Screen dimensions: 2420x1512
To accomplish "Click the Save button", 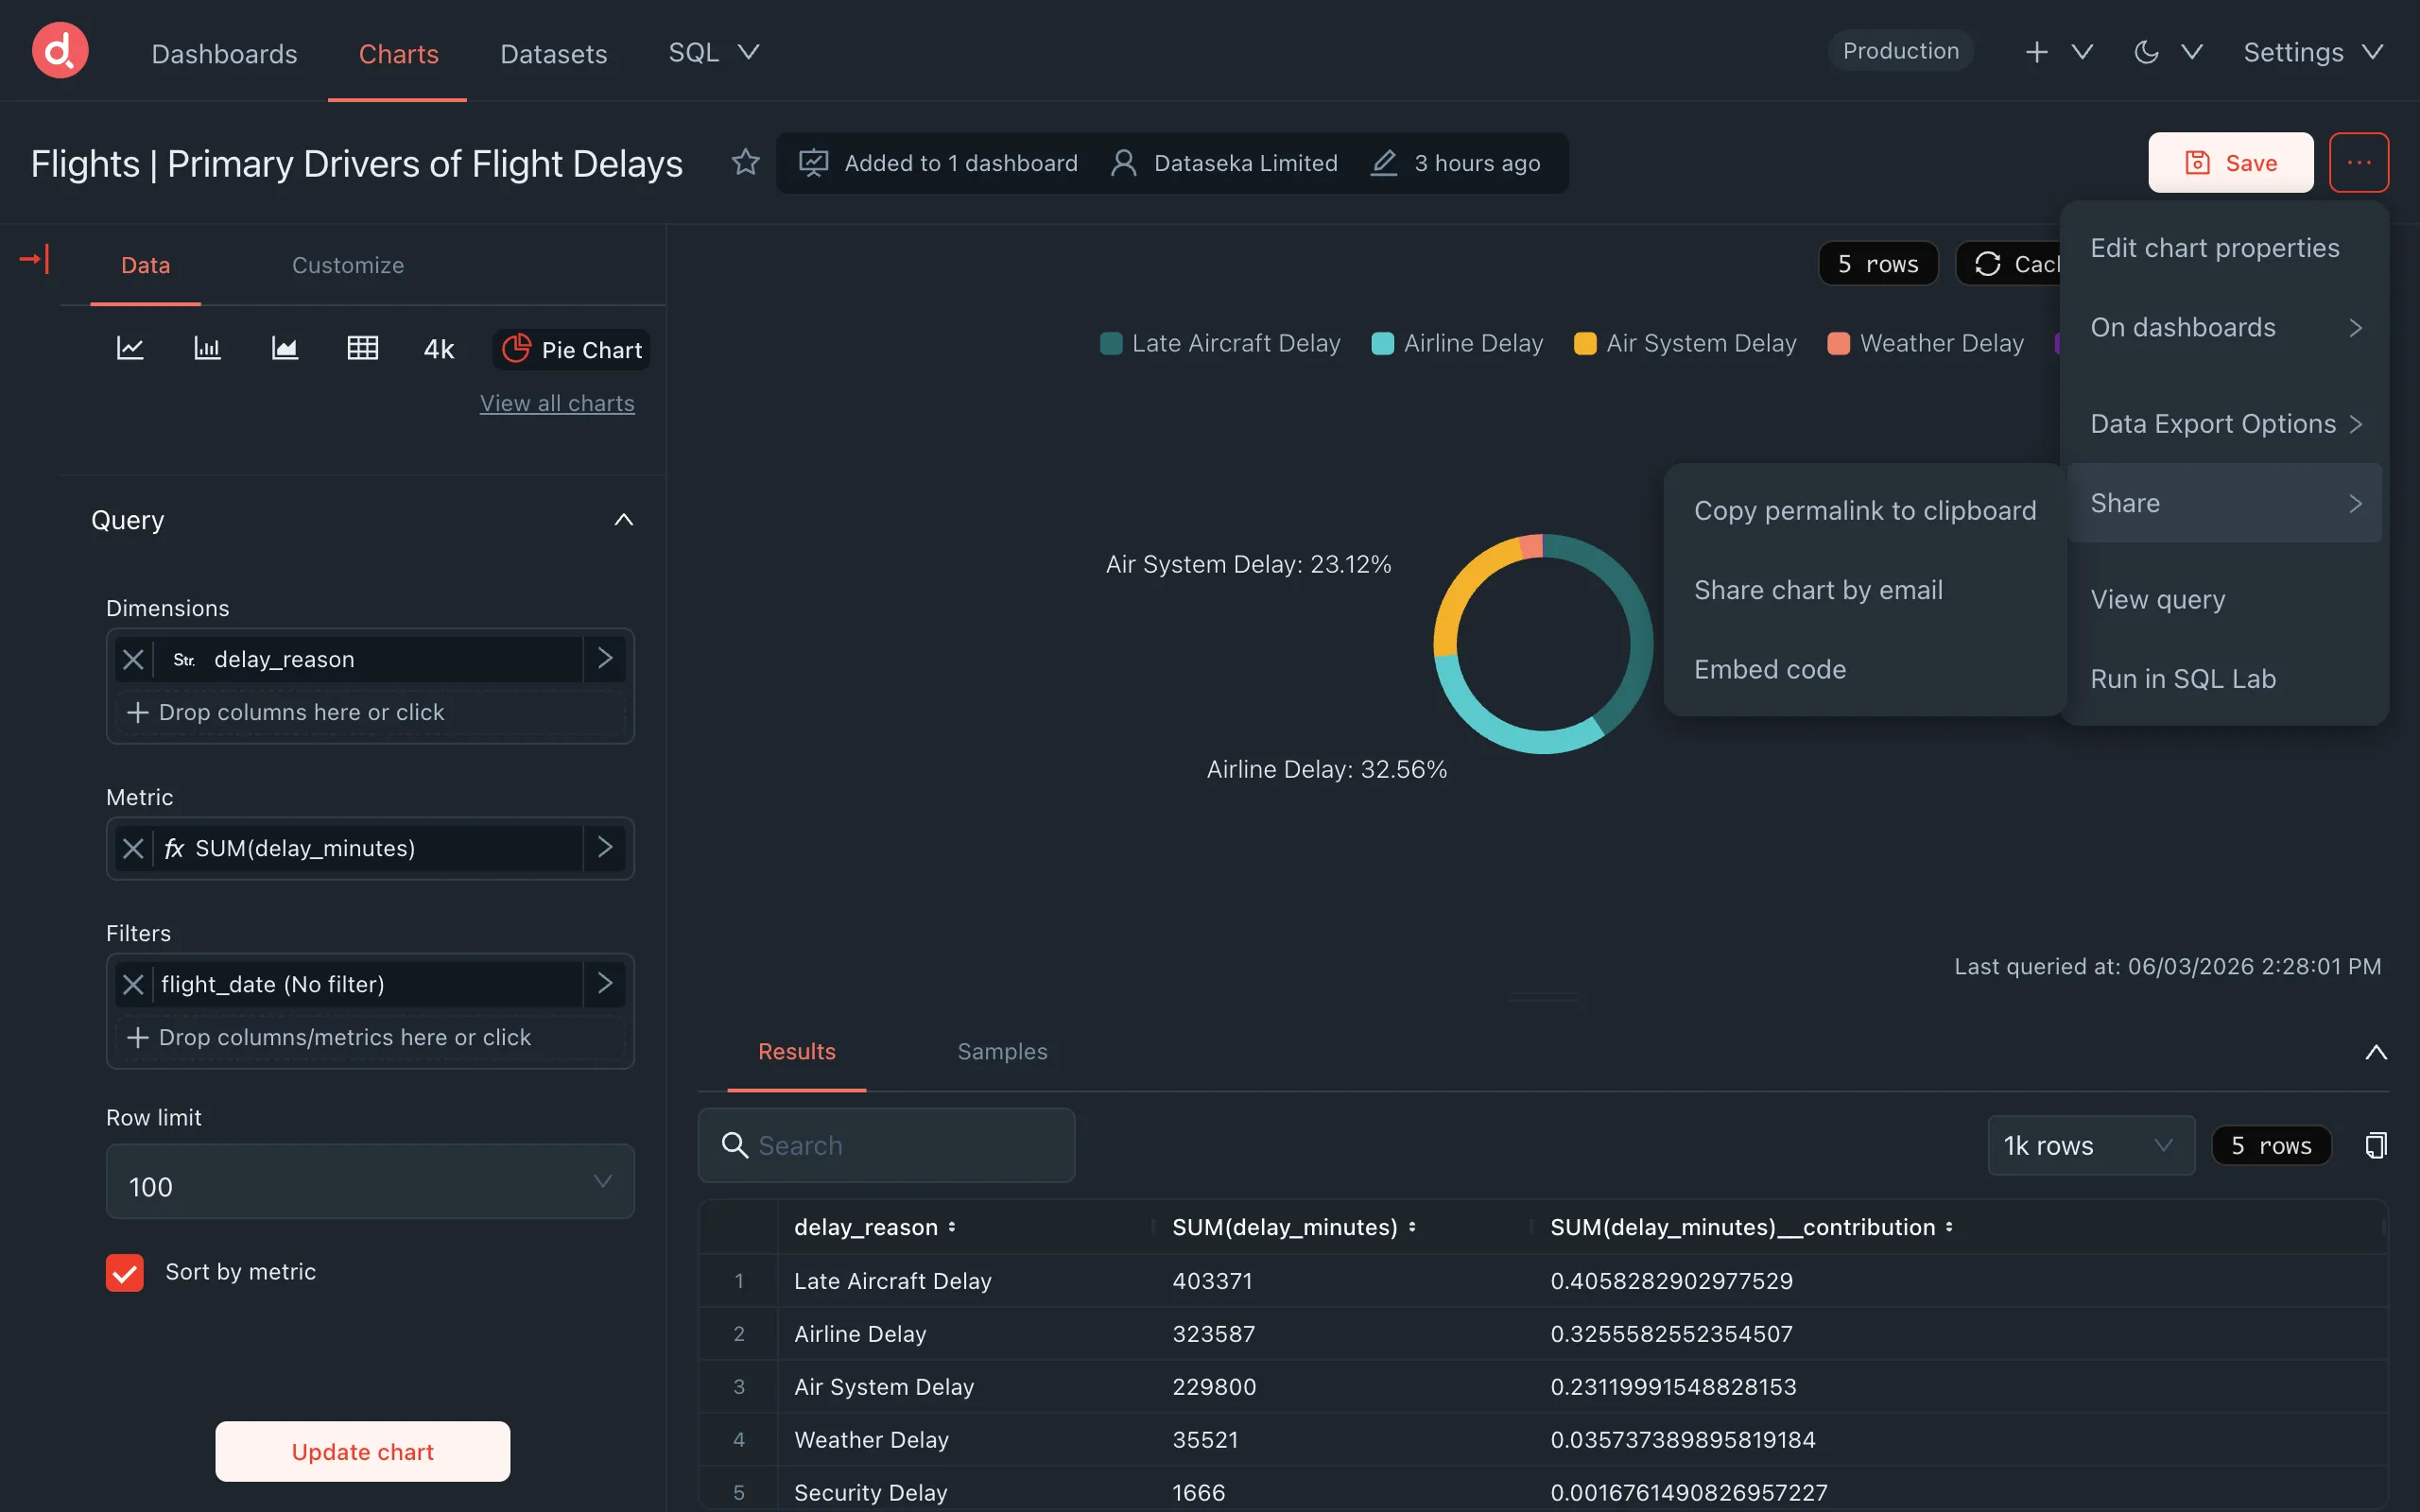I will coord(2230,162).
